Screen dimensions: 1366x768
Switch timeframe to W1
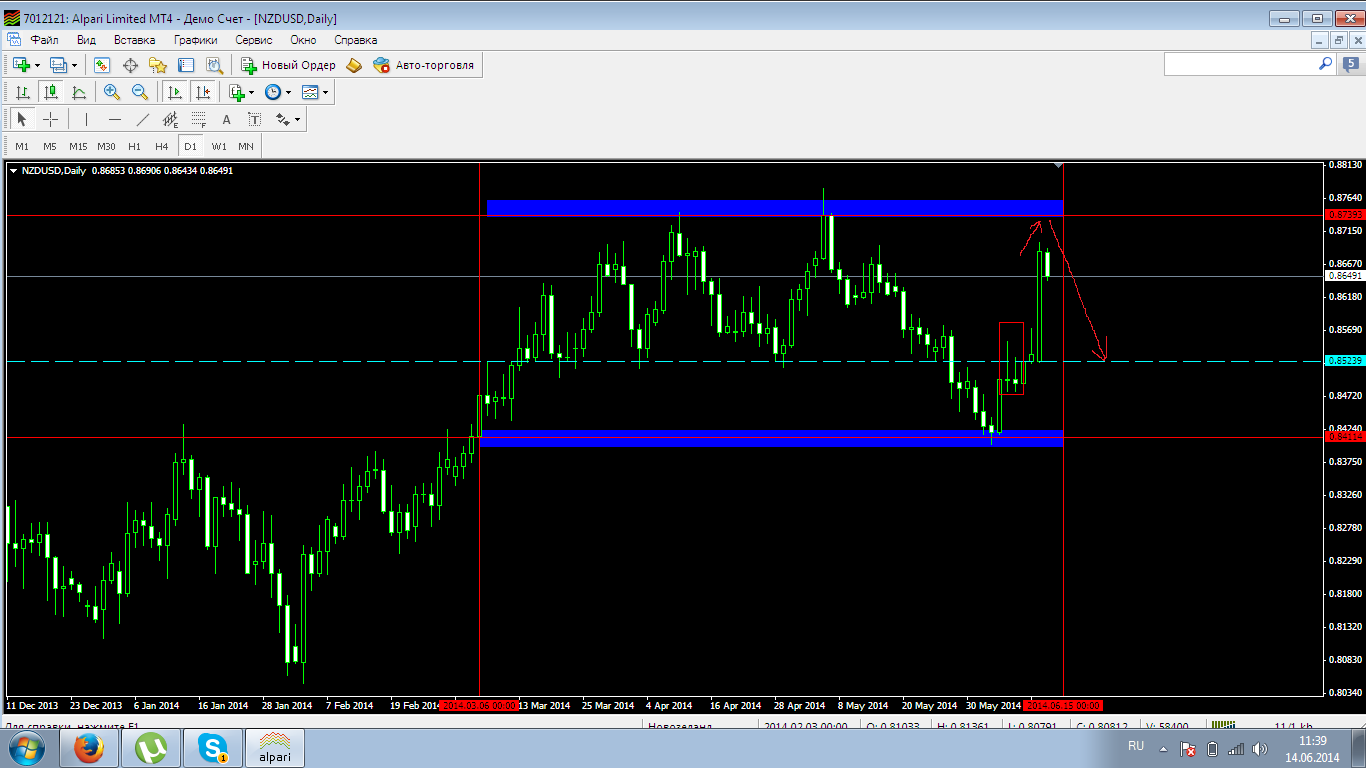coord(218,146)
